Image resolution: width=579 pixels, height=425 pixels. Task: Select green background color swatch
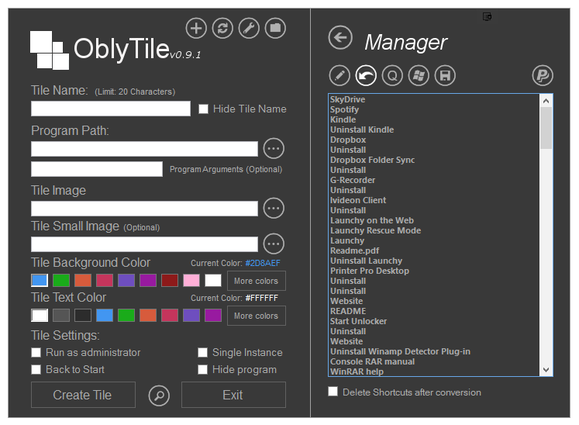tap(61, 281)
